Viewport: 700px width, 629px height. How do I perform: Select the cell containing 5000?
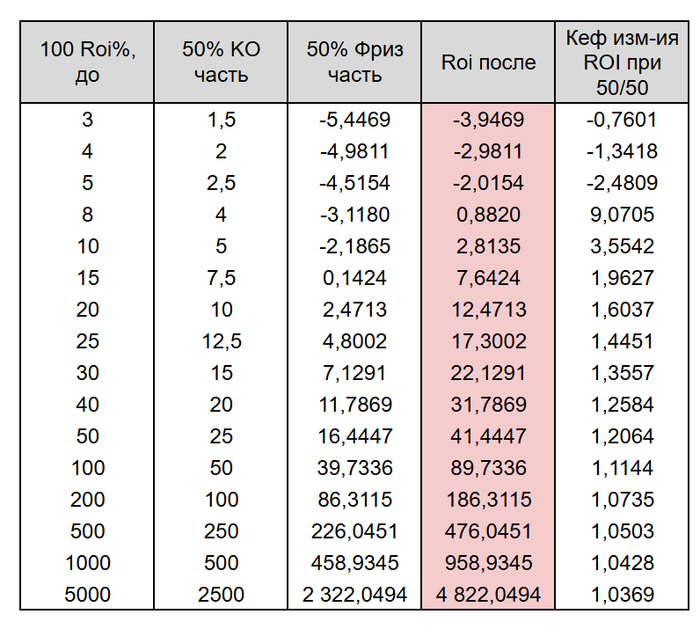pos(87,595)
